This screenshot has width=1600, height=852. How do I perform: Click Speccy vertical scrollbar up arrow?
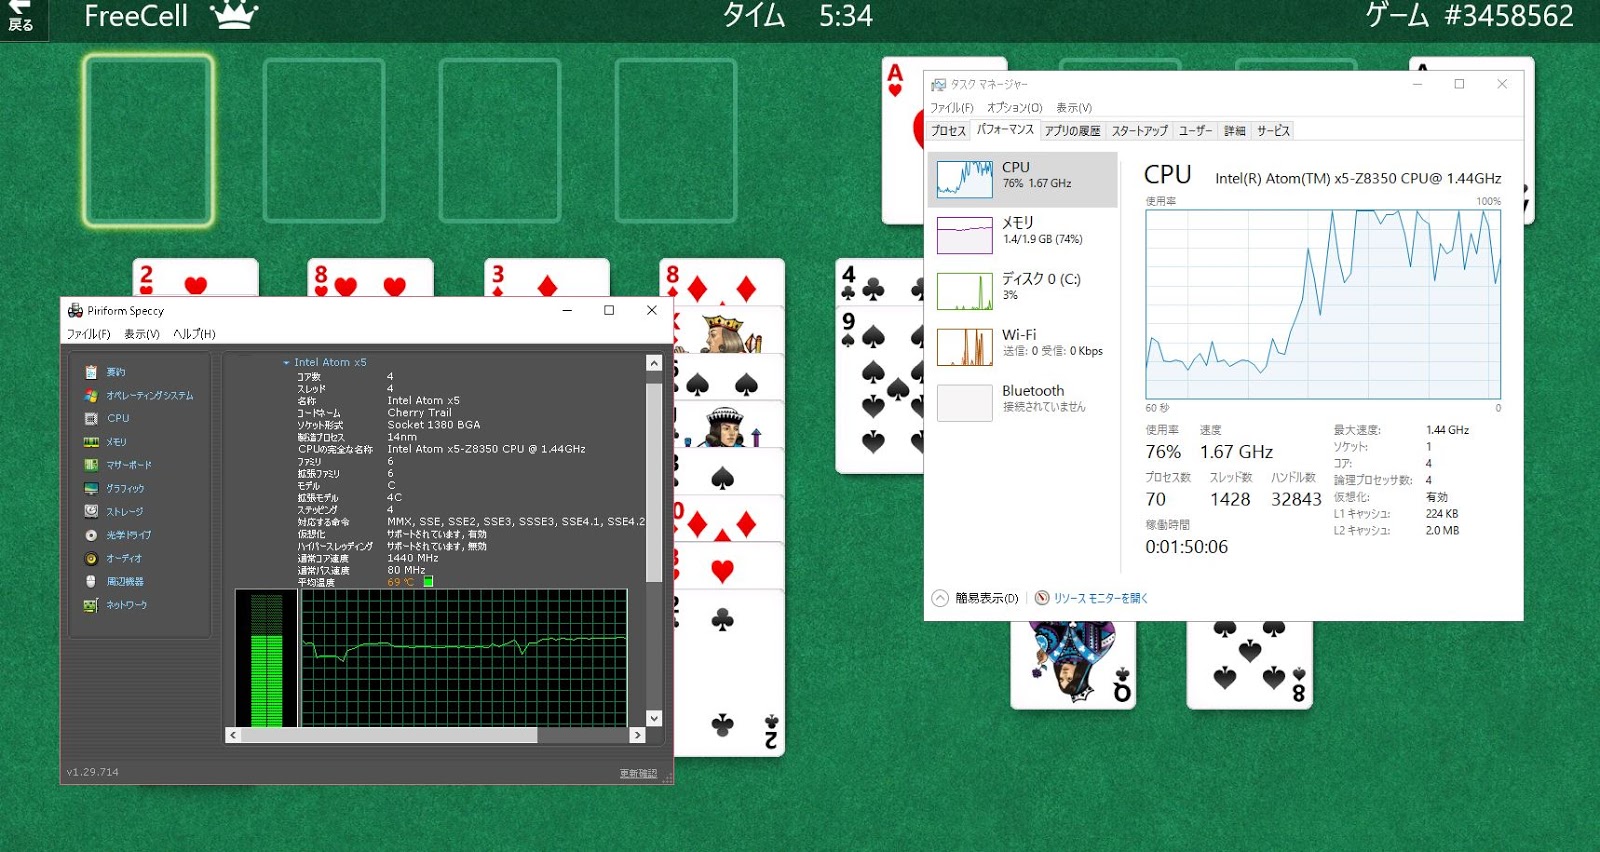click(x=654, y=363)
